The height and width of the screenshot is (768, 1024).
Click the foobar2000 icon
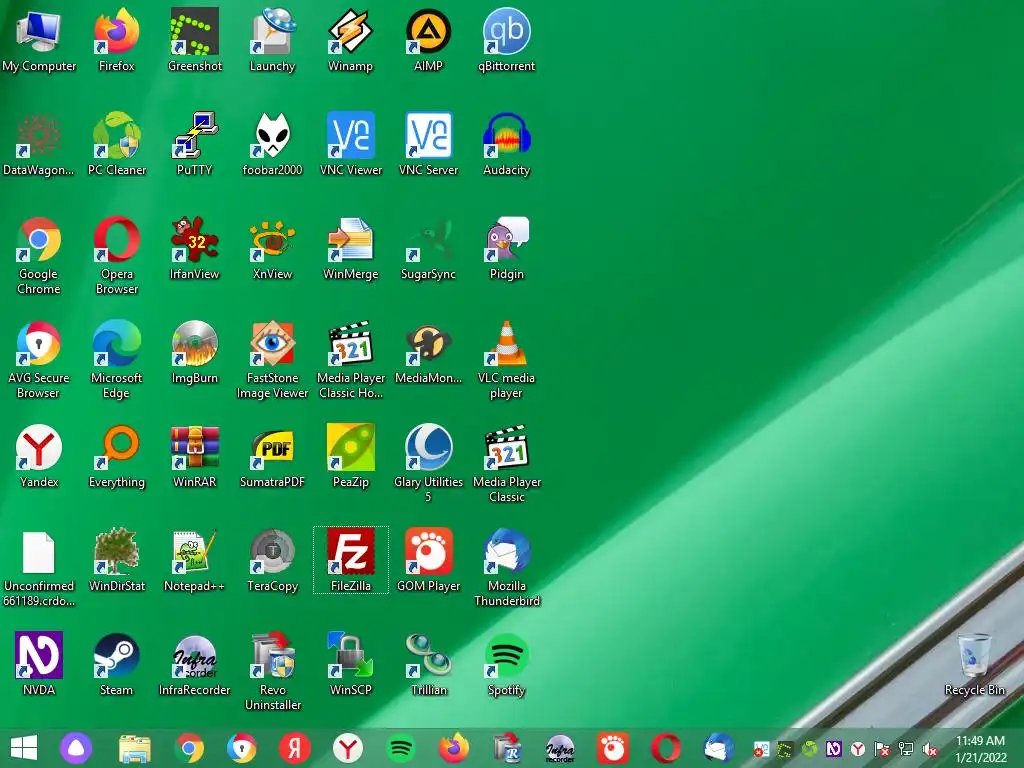(x=272, y=144)
